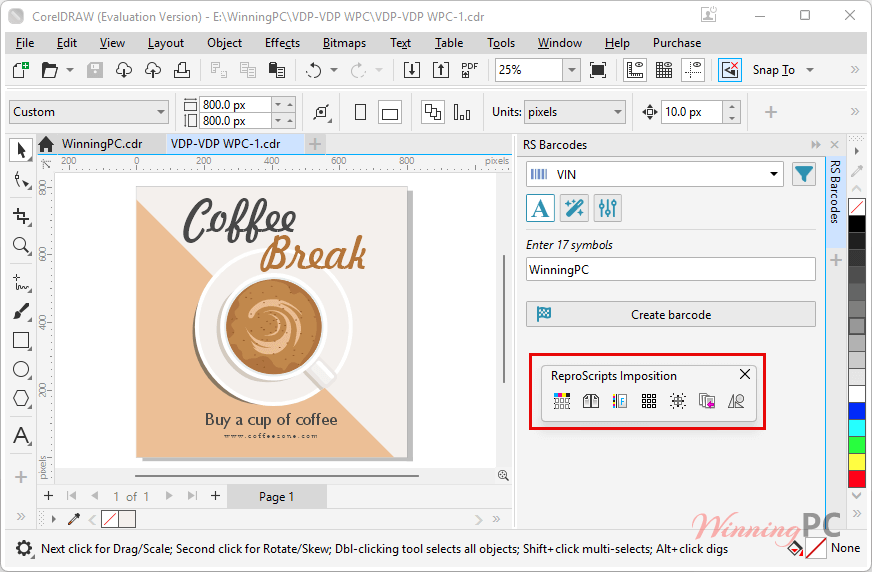Select the Shape edit tool

(x=21, y=180)
